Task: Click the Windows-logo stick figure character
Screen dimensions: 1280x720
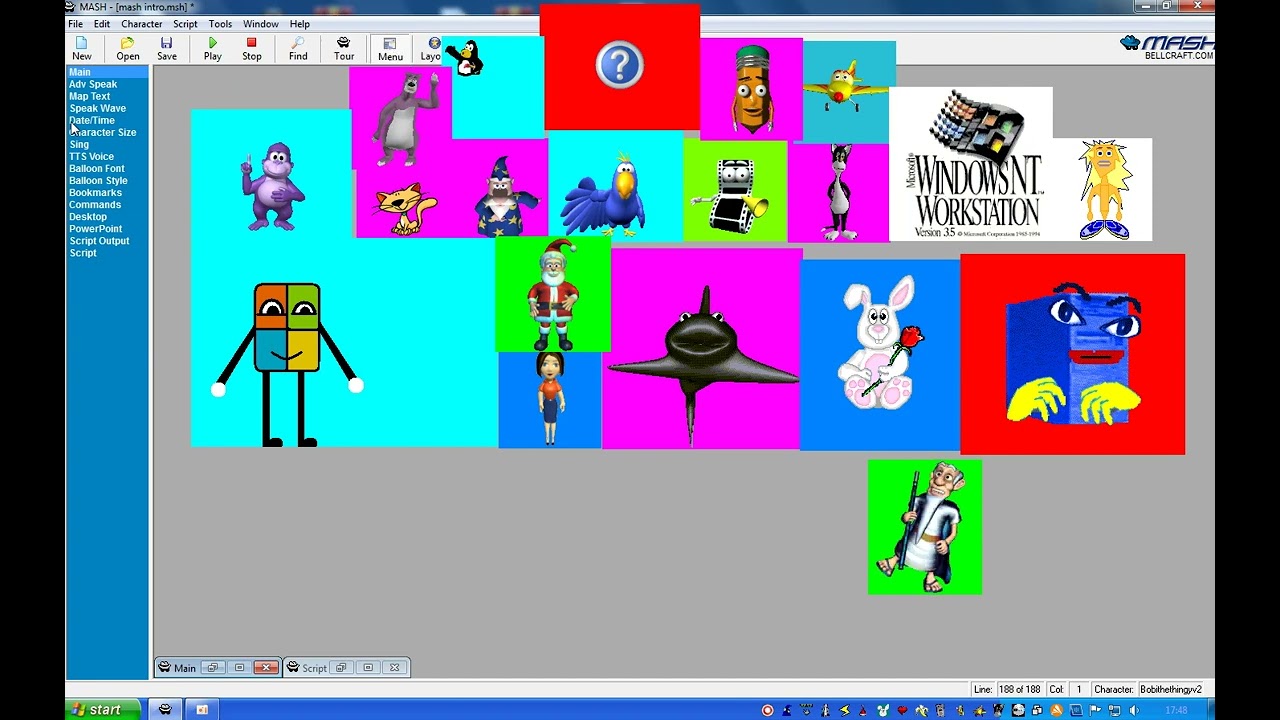Action: [x=287, y=365]
